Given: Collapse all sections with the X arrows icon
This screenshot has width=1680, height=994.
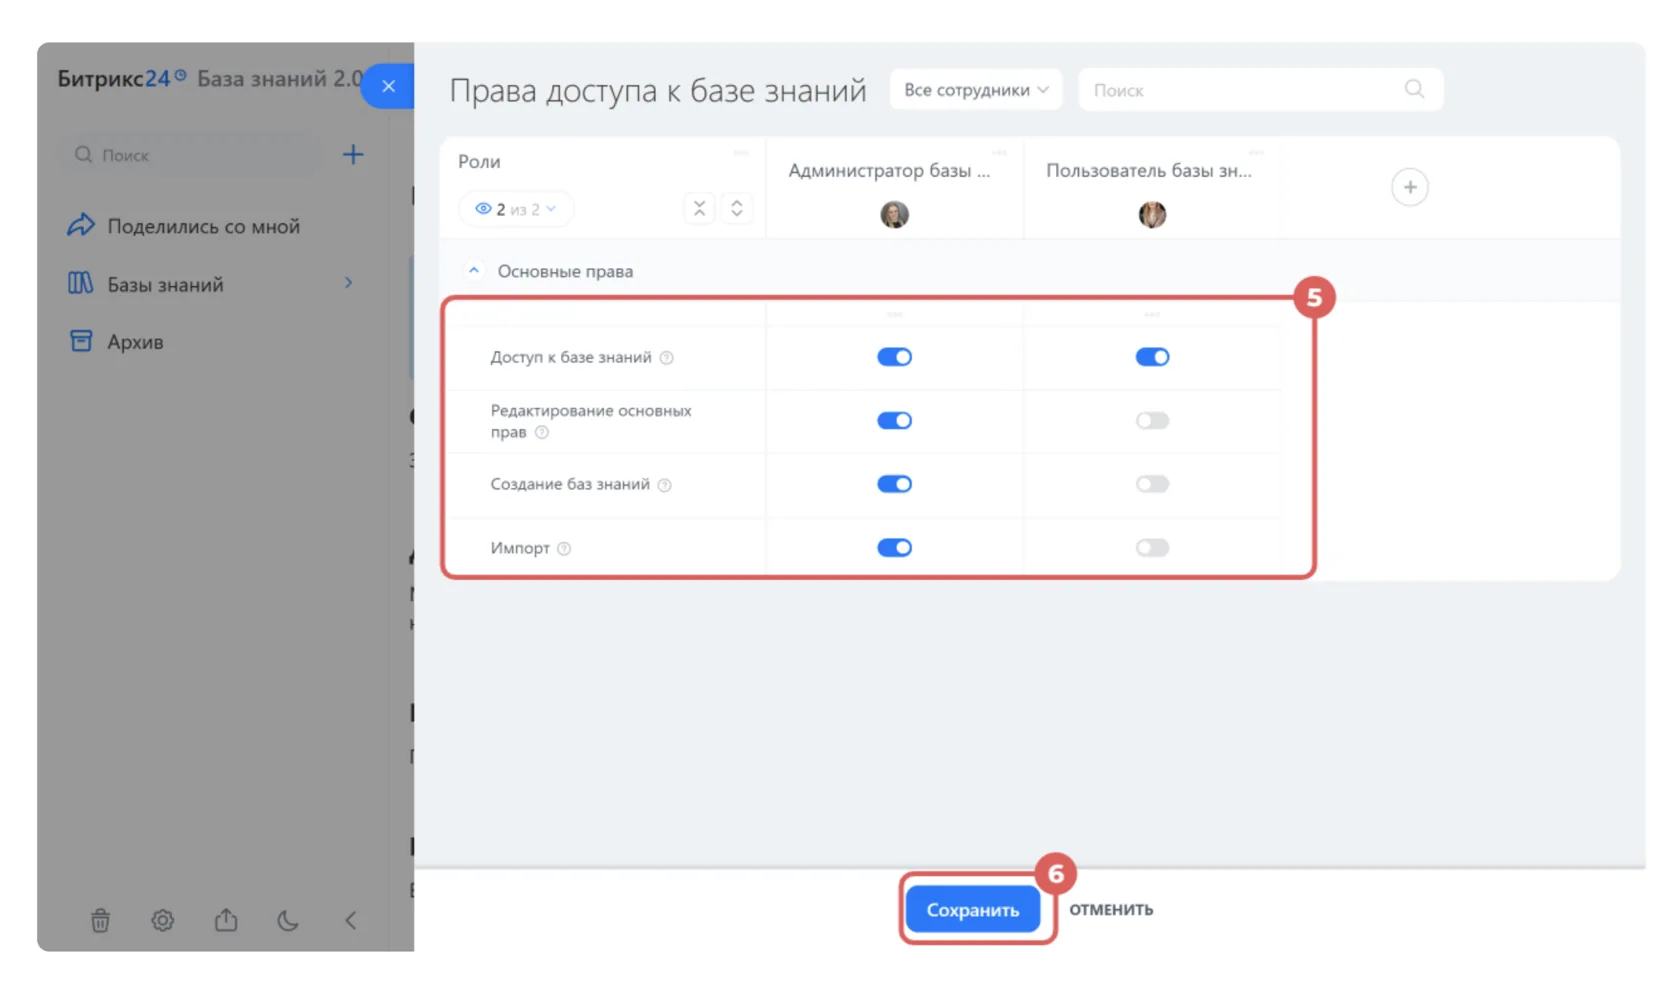Looking at the screenshot, I should click(x=699, y=208).
